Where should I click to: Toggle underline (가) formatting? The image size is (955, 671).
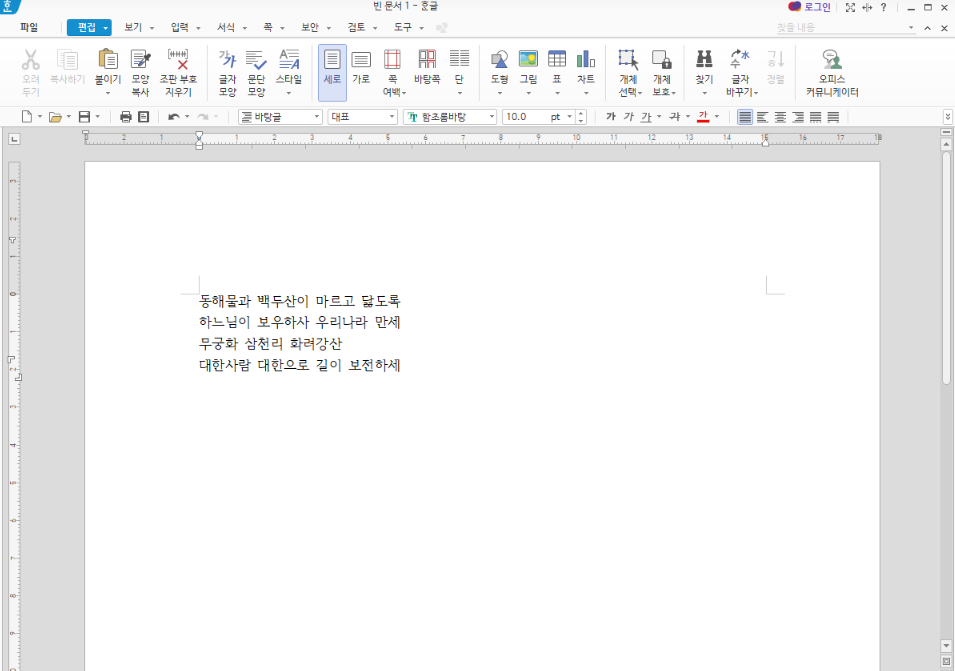pyautogui.click(x=646, y=117)
